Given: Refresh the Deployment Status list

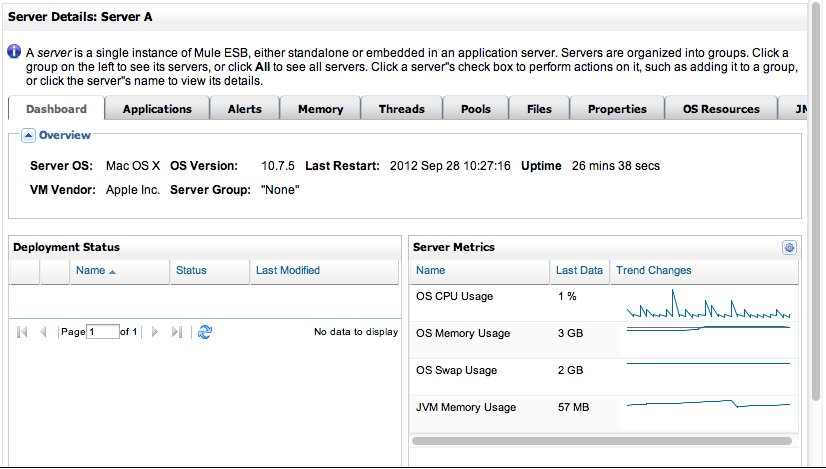Looking at the screenshot, I should [205, 332].
